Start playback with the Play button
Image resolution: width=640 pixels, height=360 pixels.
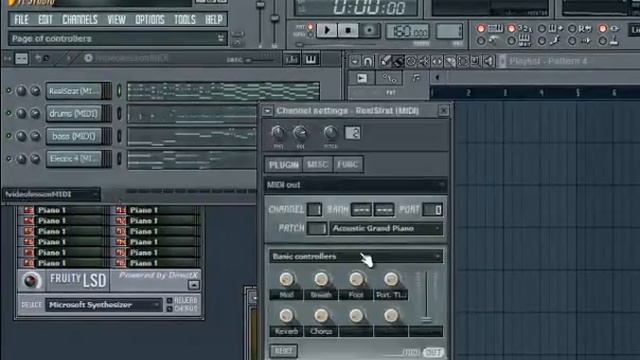pyautogui.click(x=327, y=30)
